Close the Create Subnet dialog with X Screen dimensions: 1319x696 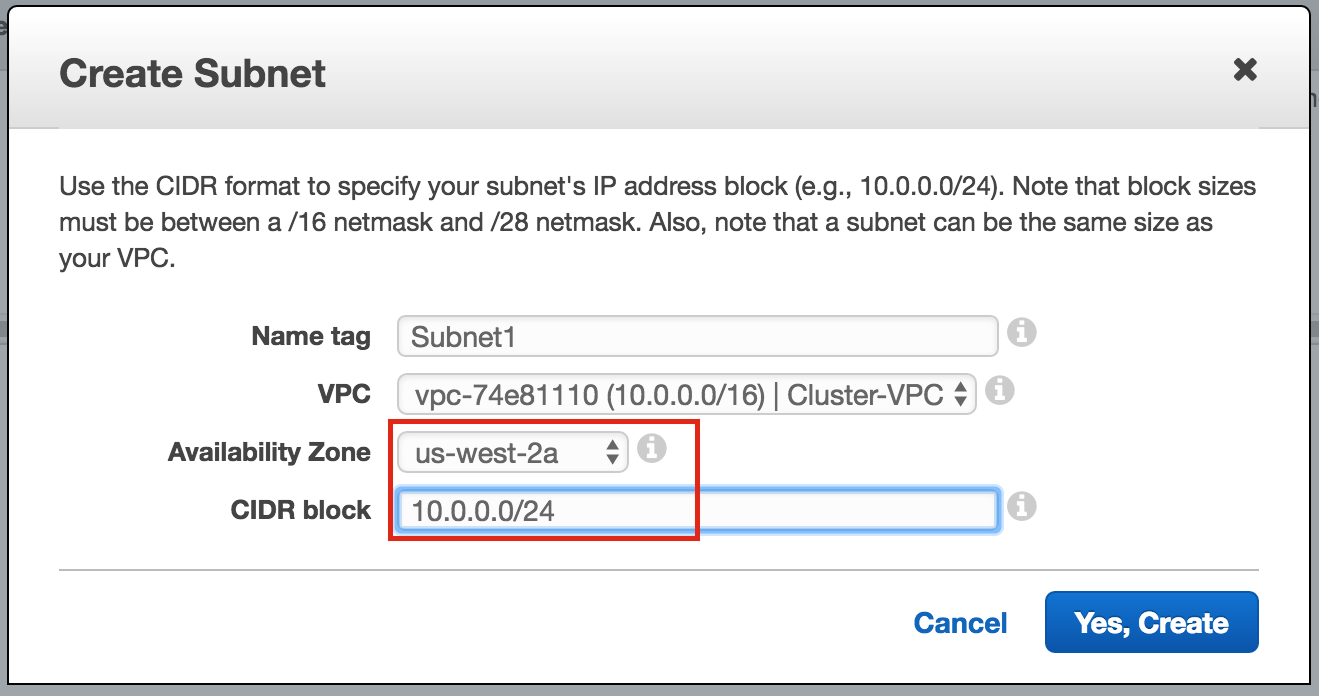[x=1244, y=69]
